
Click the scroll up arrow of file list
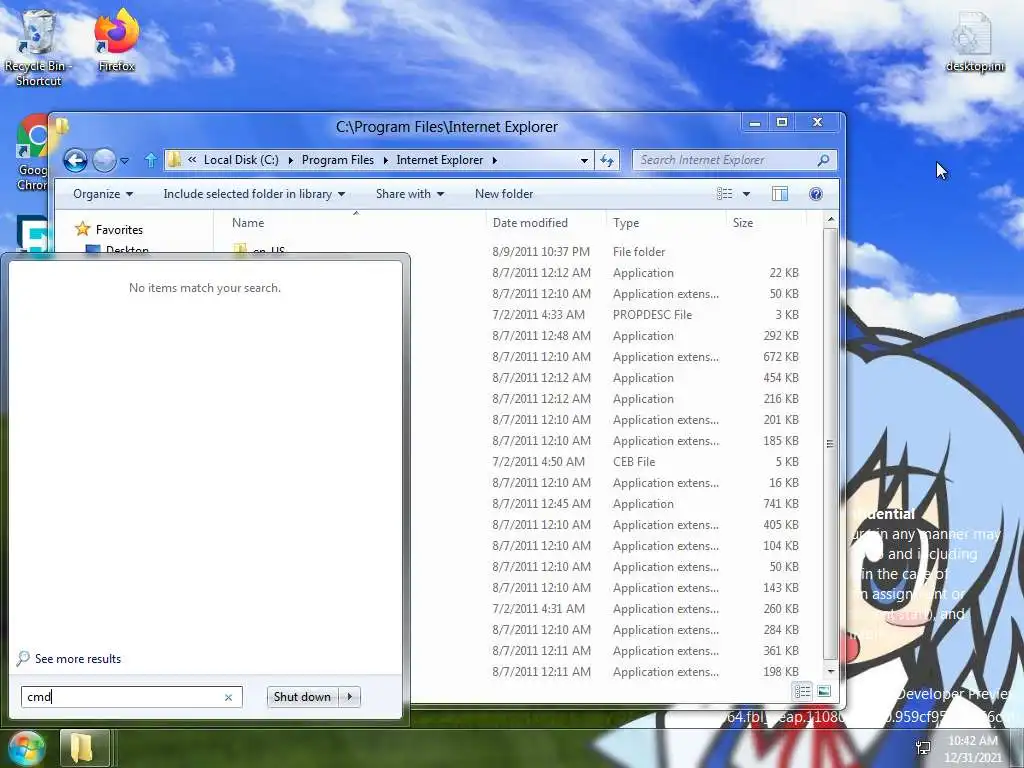coord(830,219)
